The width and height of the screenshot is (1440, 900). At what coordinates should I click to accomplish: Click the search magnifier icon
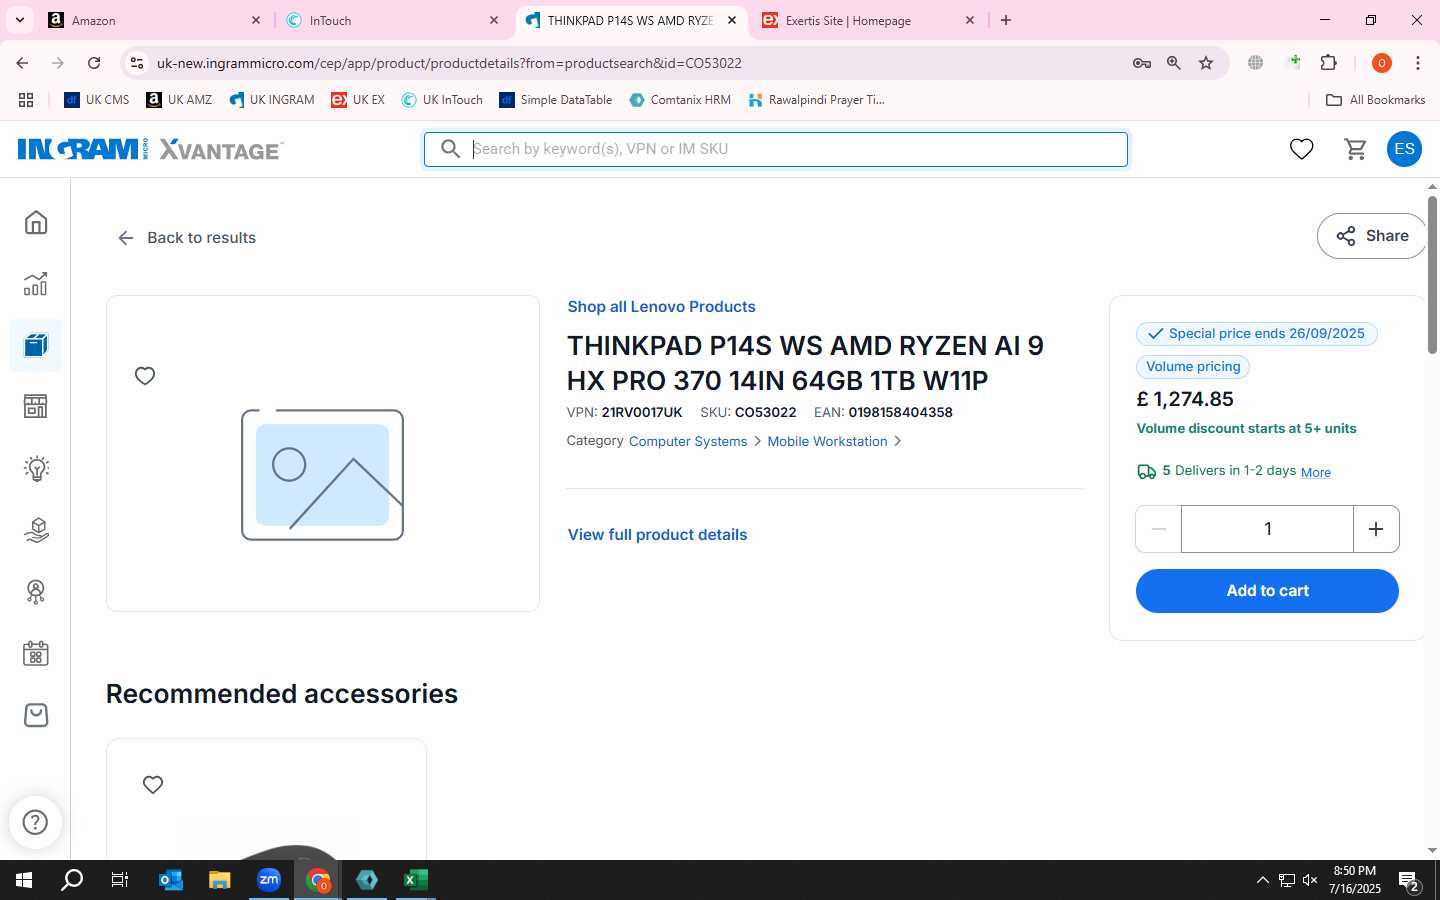451,149
